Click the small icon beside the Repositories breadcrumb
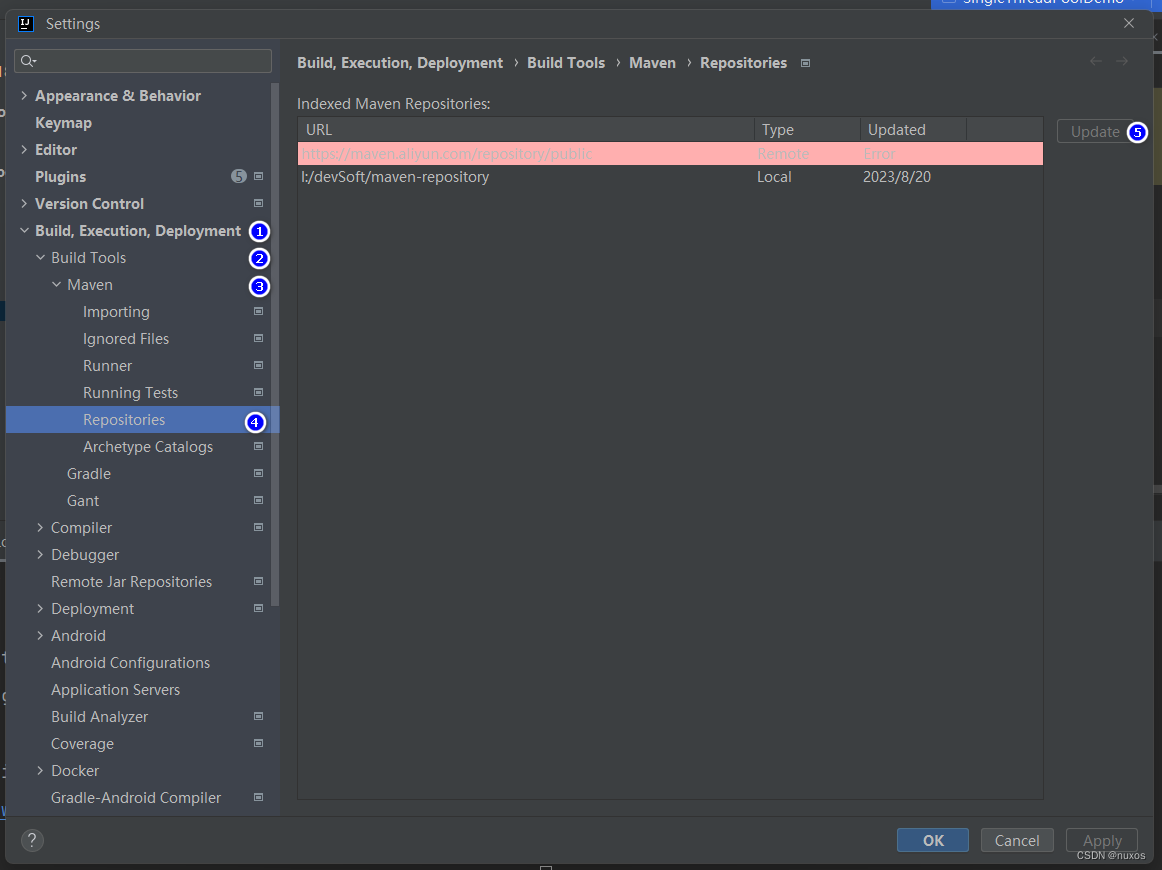1162x870 pixels. point(805,62)
